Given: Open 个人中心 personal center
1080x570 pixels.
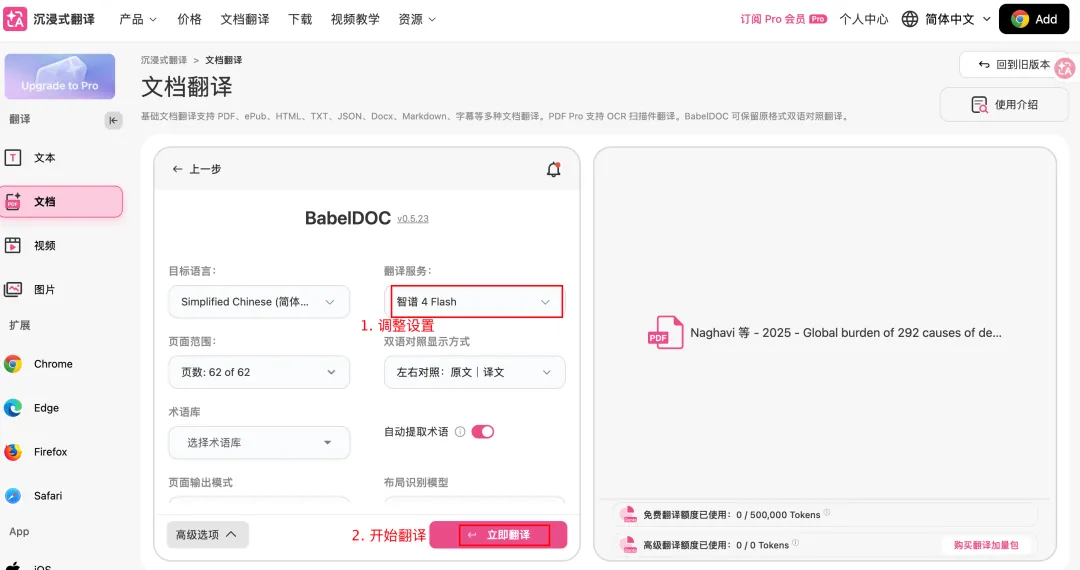Looking at the screenshot, I should [x=864, y=19].
